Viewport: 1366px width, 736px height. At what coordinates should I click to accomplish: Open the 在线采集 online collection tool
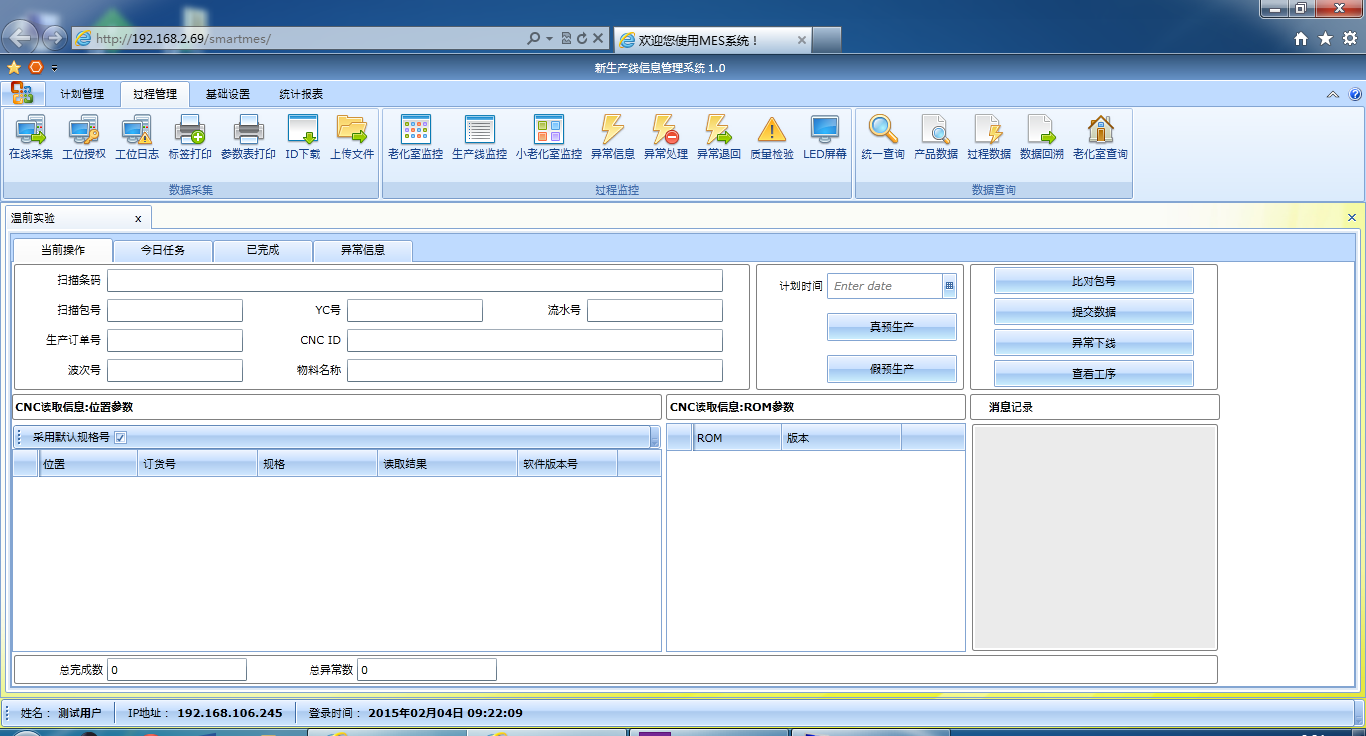[x=30, y=137]
